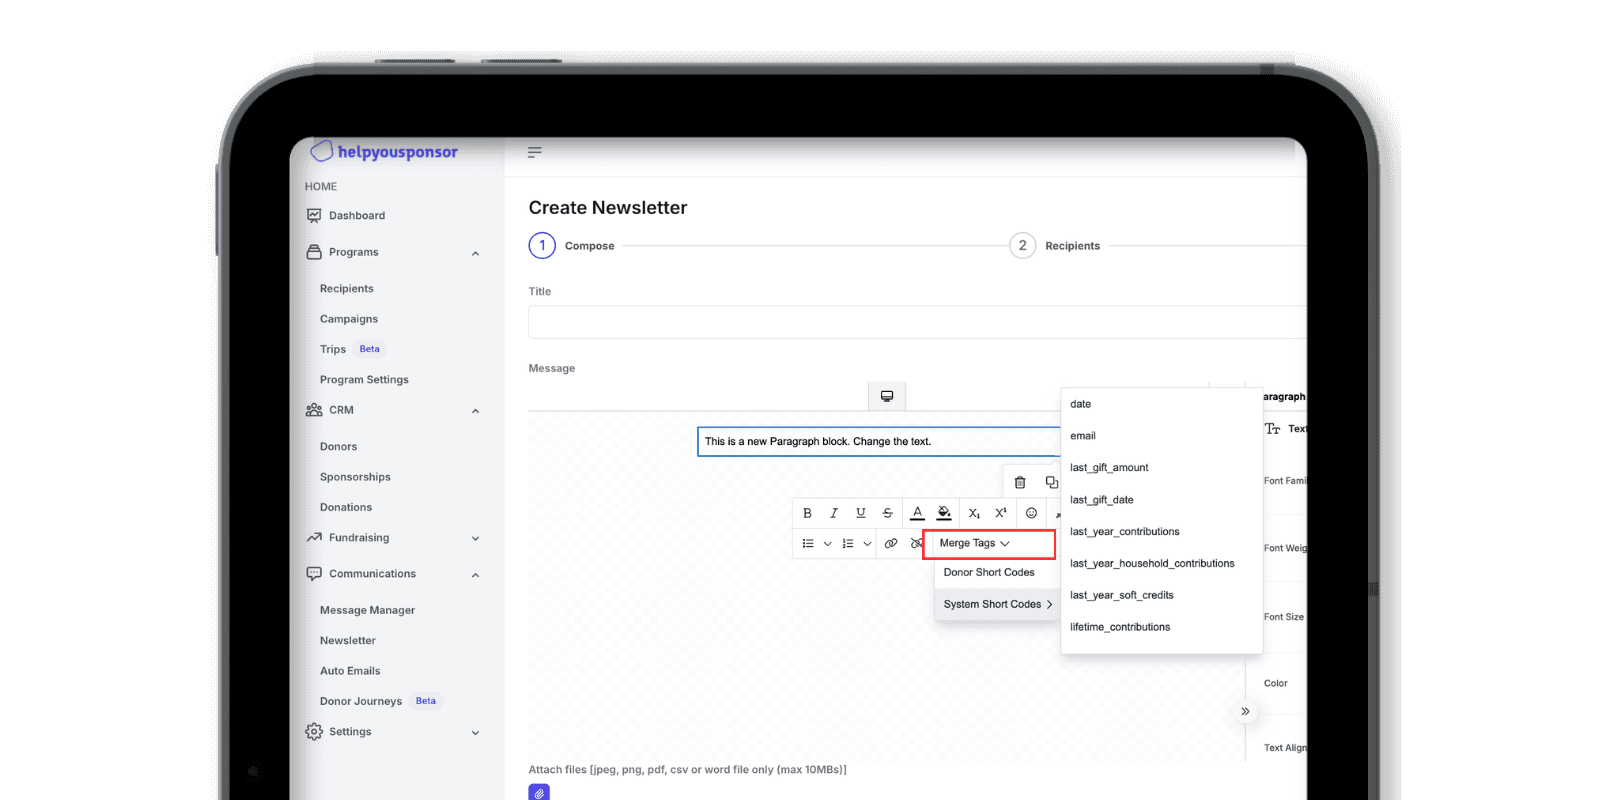Switch to desktop preview mode

click(887, 396)
